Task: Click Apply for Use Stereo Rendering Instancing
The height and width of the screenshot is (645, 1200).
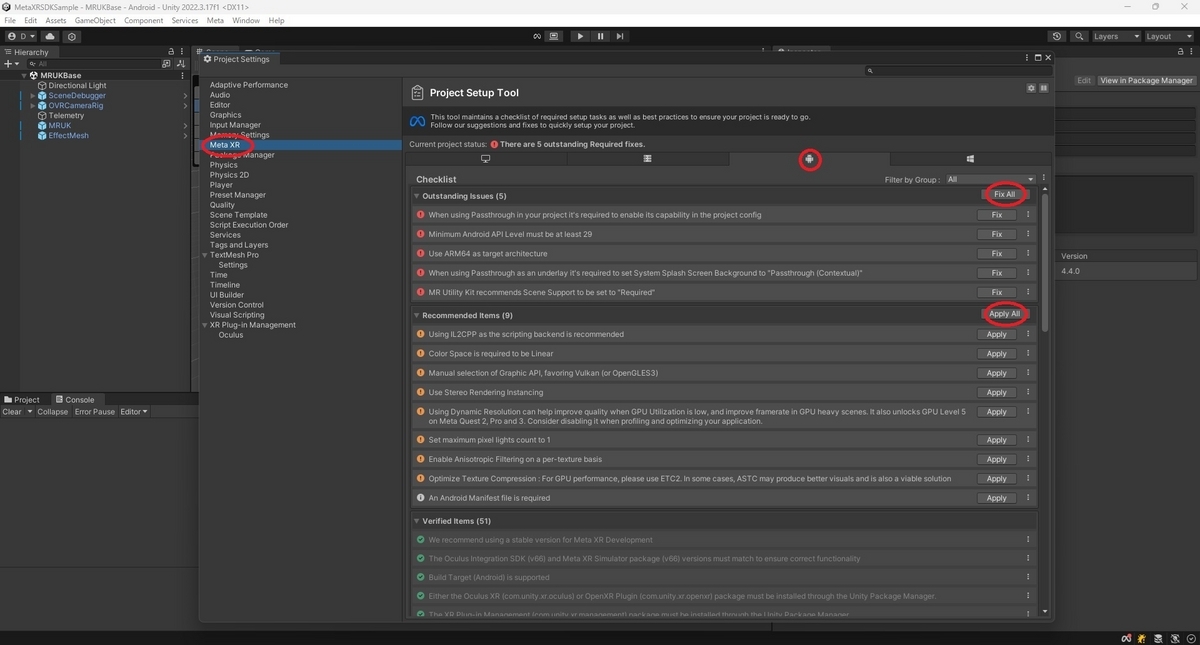Action: click(997, 393)
